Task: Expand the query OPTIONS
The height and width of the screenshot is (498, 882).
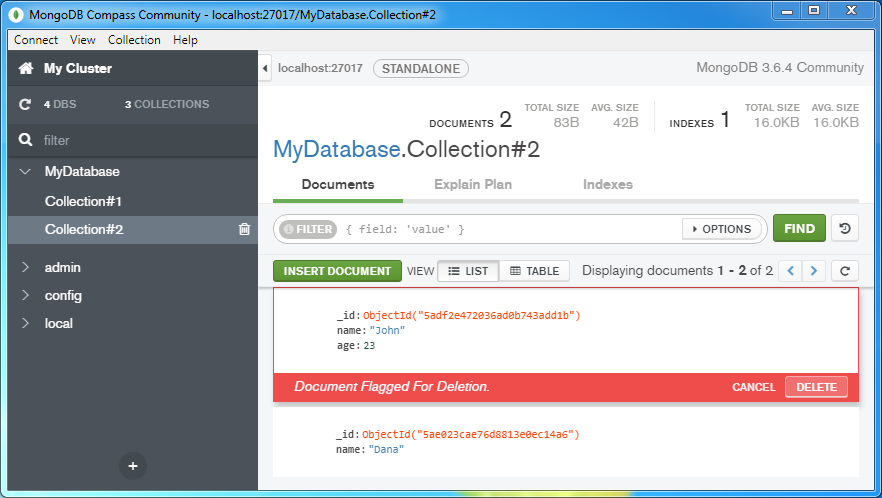Action: [722, 229]
